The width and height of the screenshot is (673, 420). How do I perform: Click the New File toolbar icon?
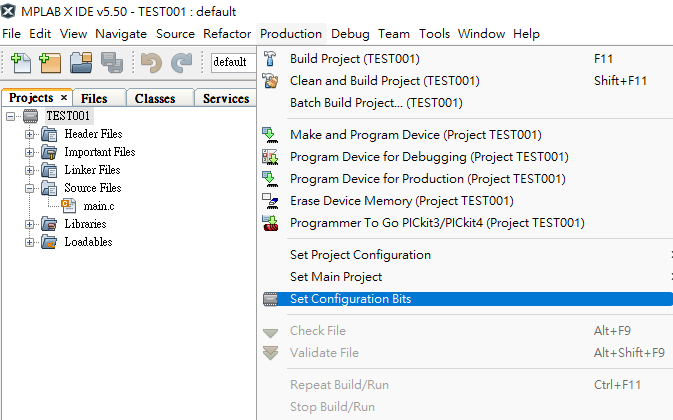coord(21,63)
